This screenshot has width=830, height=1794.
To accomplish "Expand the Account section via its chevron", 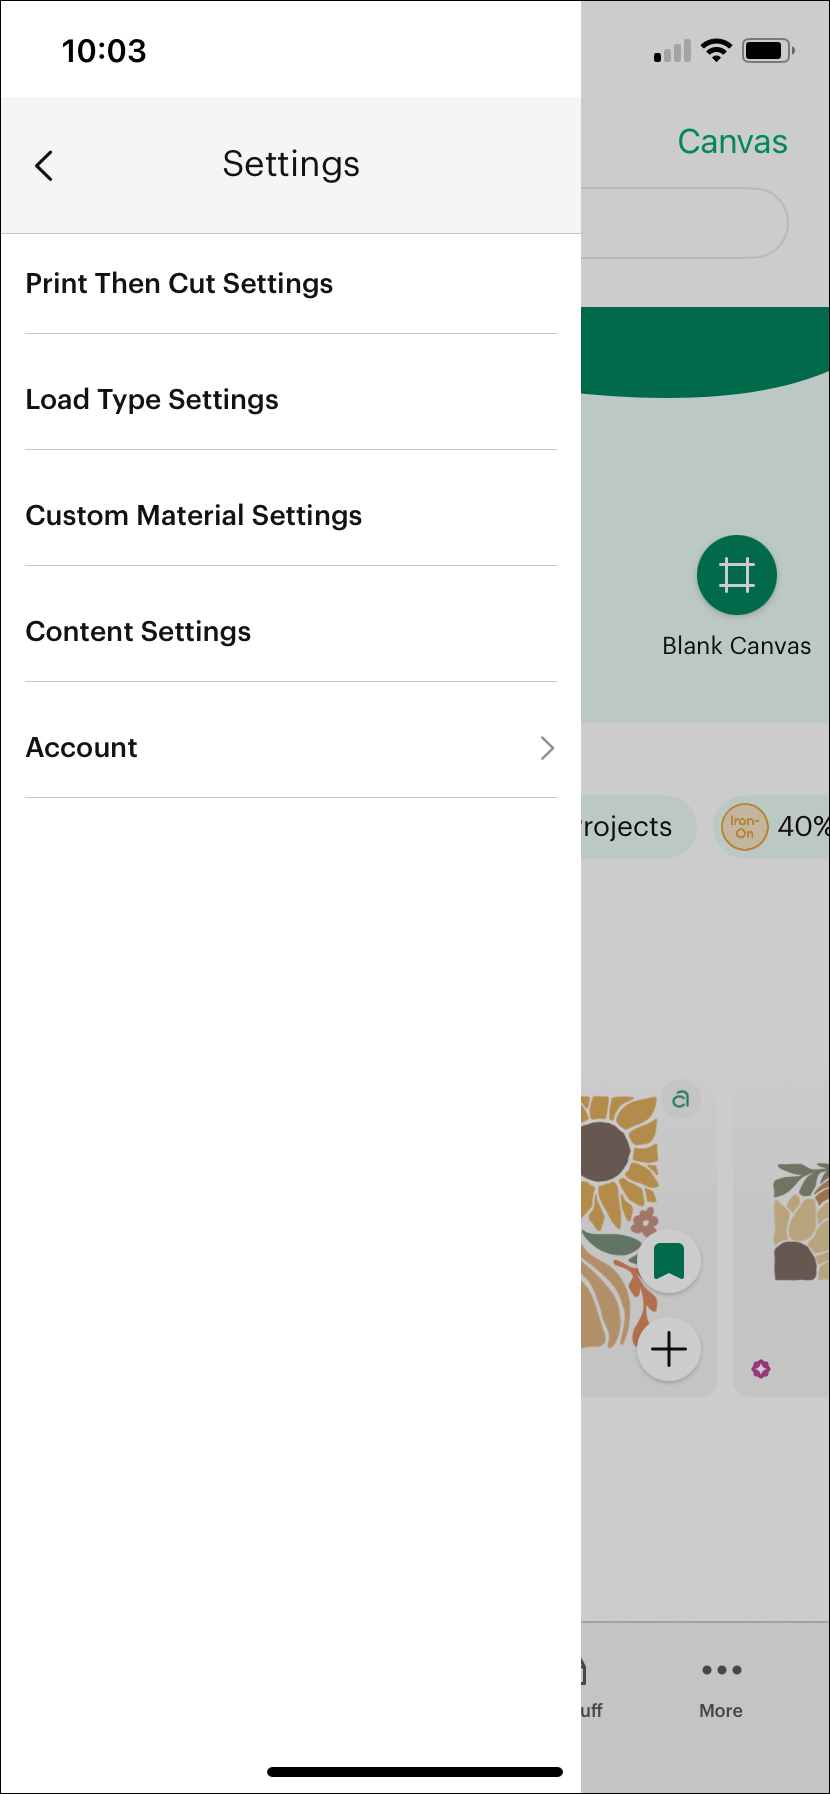I will (547, 748).
